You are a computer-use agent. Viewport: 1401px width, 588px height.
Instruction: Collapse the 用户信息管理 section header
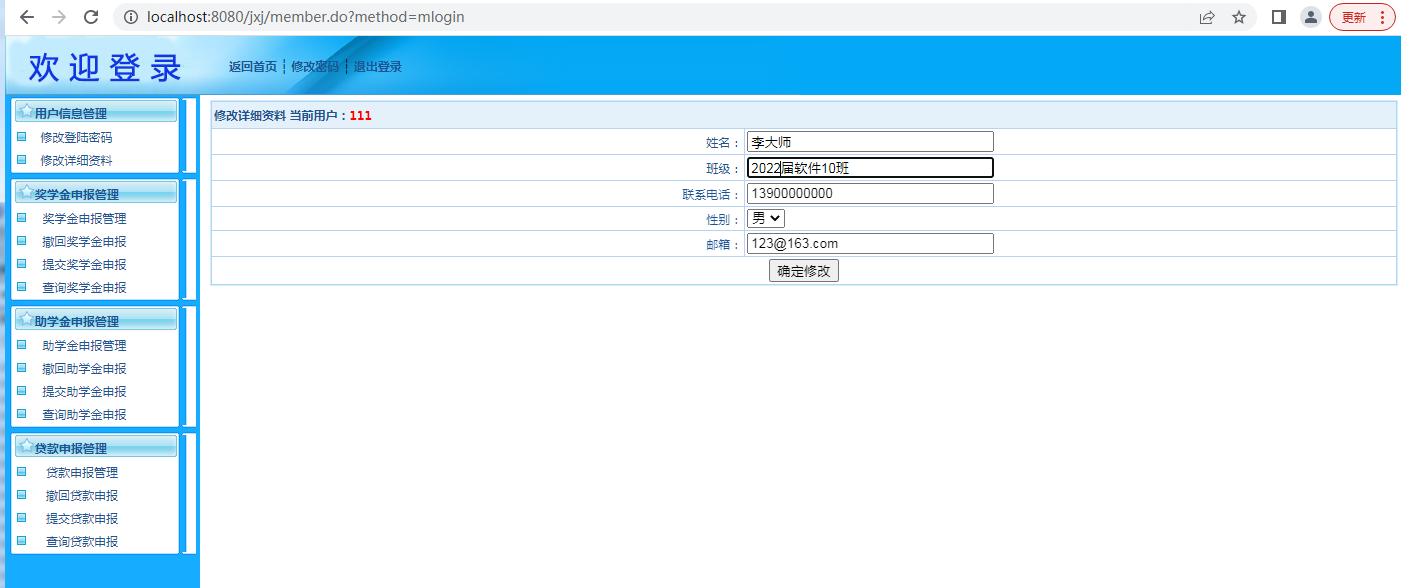point(95,113)
